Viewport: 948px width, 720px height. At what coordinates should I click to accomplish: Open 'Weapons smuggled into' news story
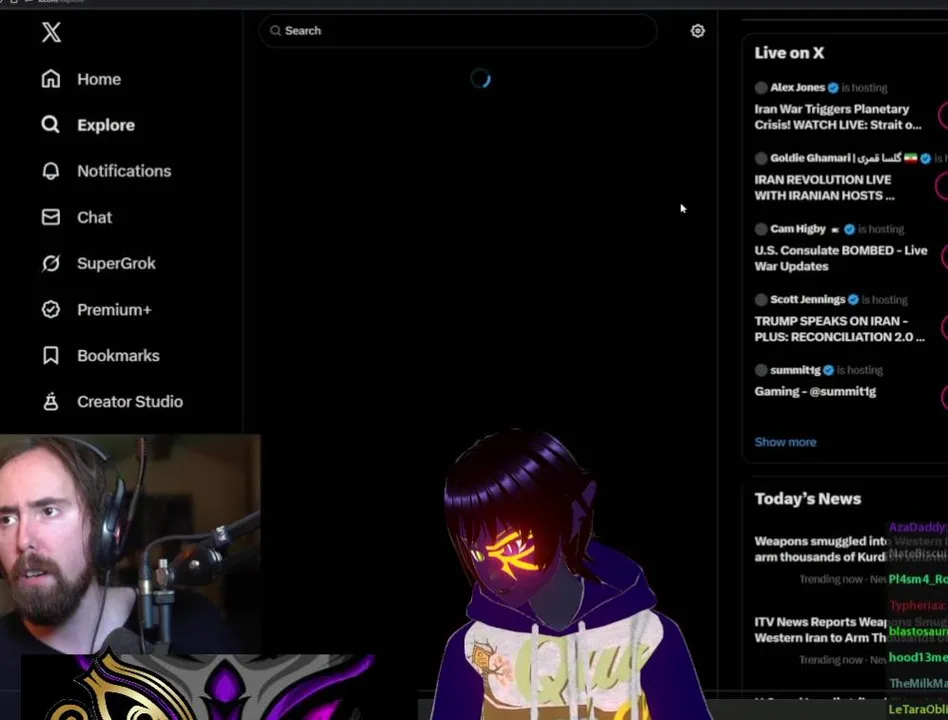pos(820,549)
